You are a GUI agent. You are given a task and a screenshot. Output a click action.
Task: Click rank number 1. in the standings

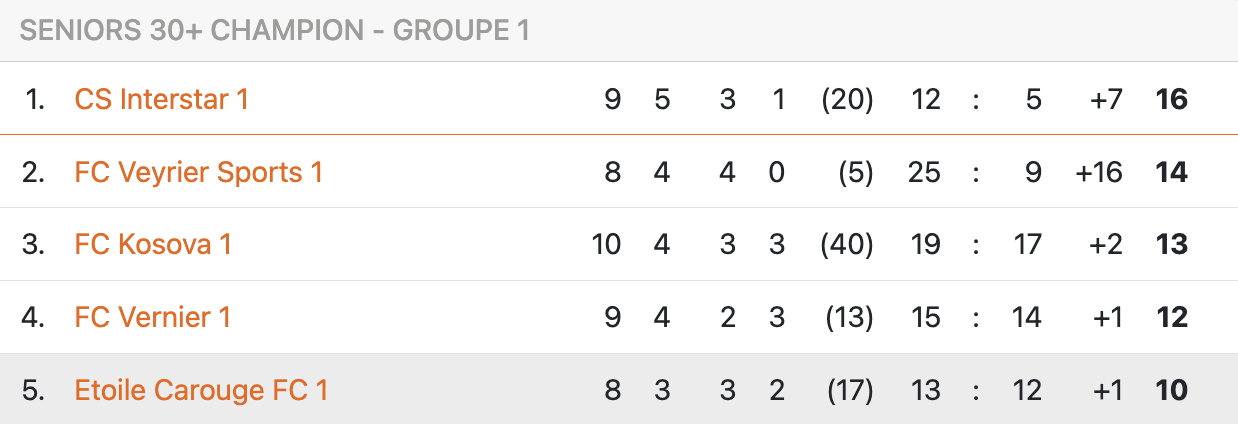(x=35, y=99)
